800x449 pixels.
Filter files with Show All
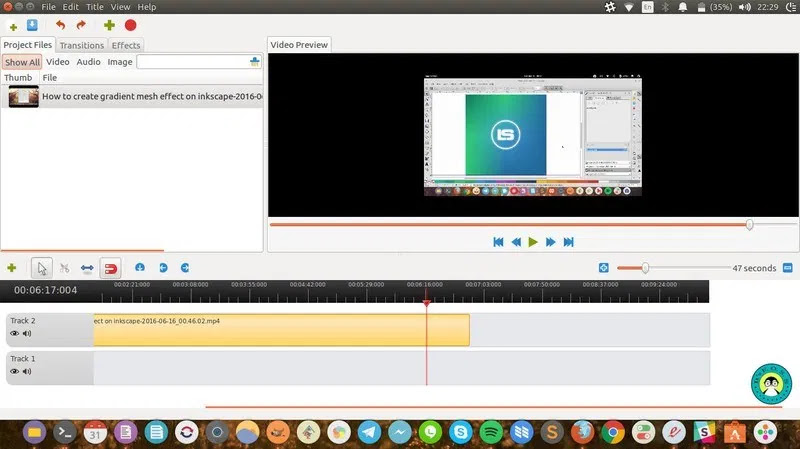coord(22,62)
